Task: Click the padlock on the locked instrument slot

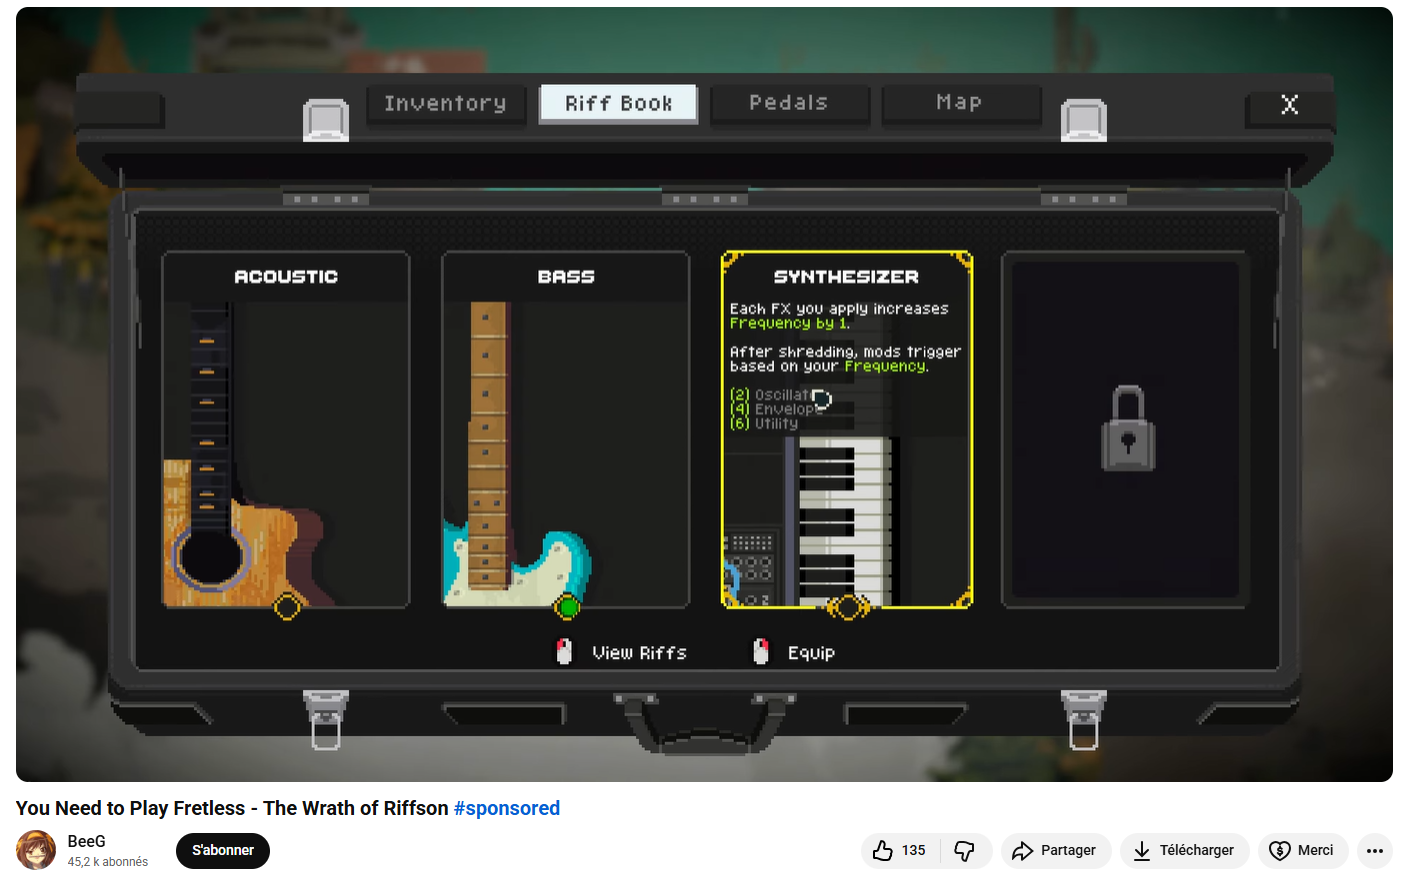Action: (x=1127, y=429)
